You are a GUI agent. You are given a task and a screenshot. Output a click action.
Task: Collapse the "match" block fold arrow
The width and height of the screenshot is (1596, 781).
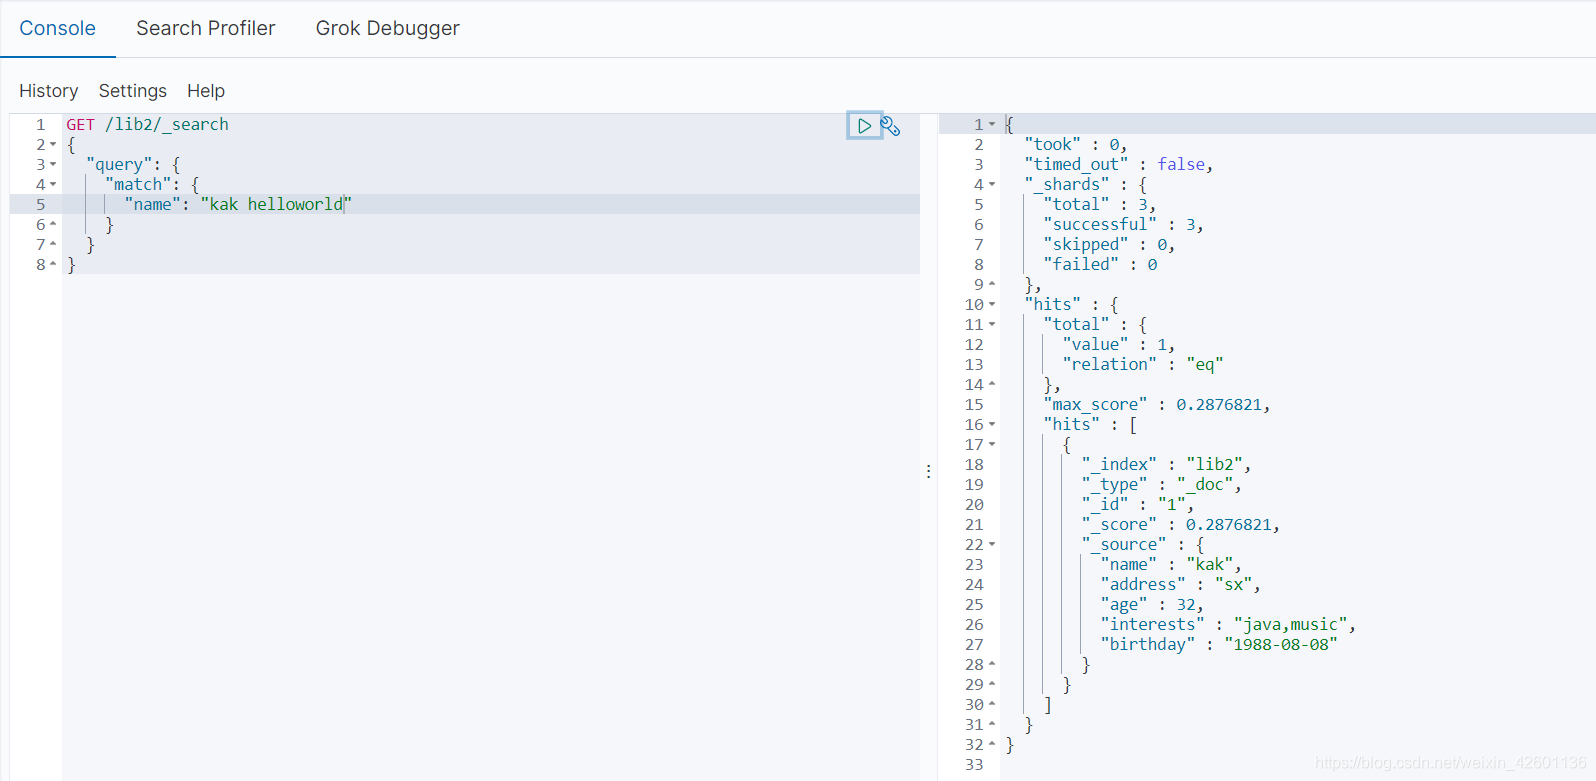(x=53, y=185)
